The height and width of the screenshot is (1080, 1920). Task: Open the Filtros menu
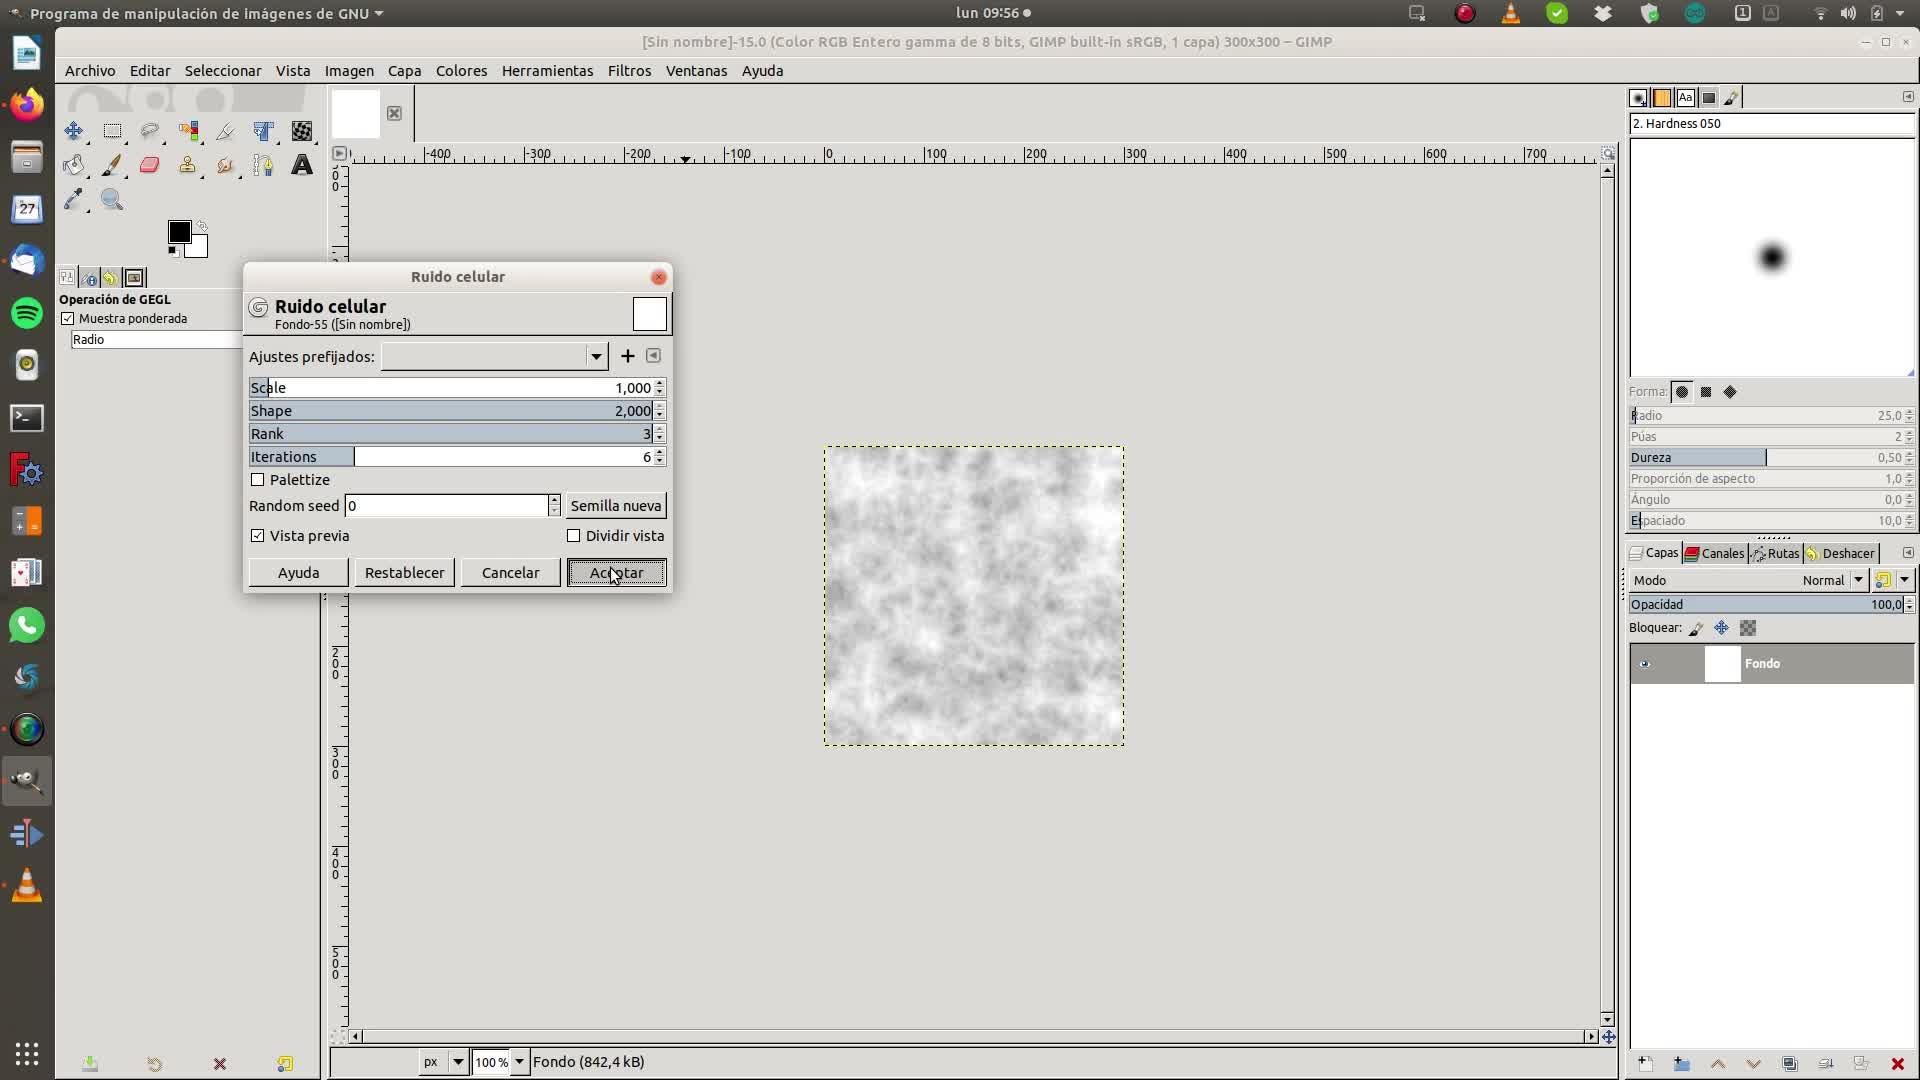[629, 71]
